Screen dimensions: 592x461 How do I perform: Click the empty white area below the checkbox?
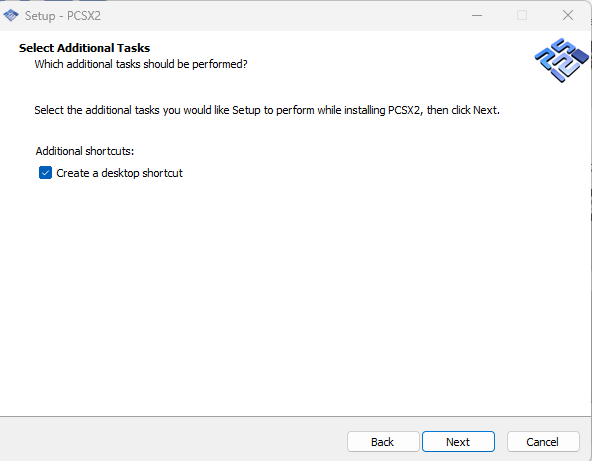294,294
